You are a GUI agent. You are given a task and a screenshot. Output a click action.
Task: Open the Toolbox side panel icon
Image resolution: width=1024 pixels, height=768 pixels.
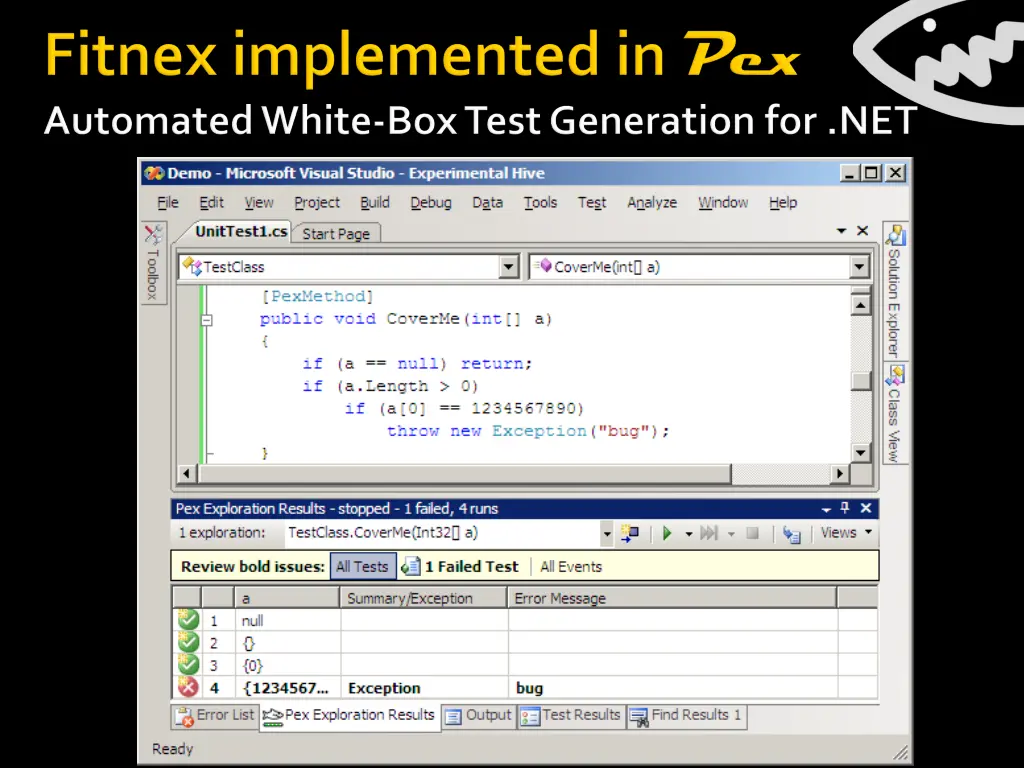pos(153,234)
